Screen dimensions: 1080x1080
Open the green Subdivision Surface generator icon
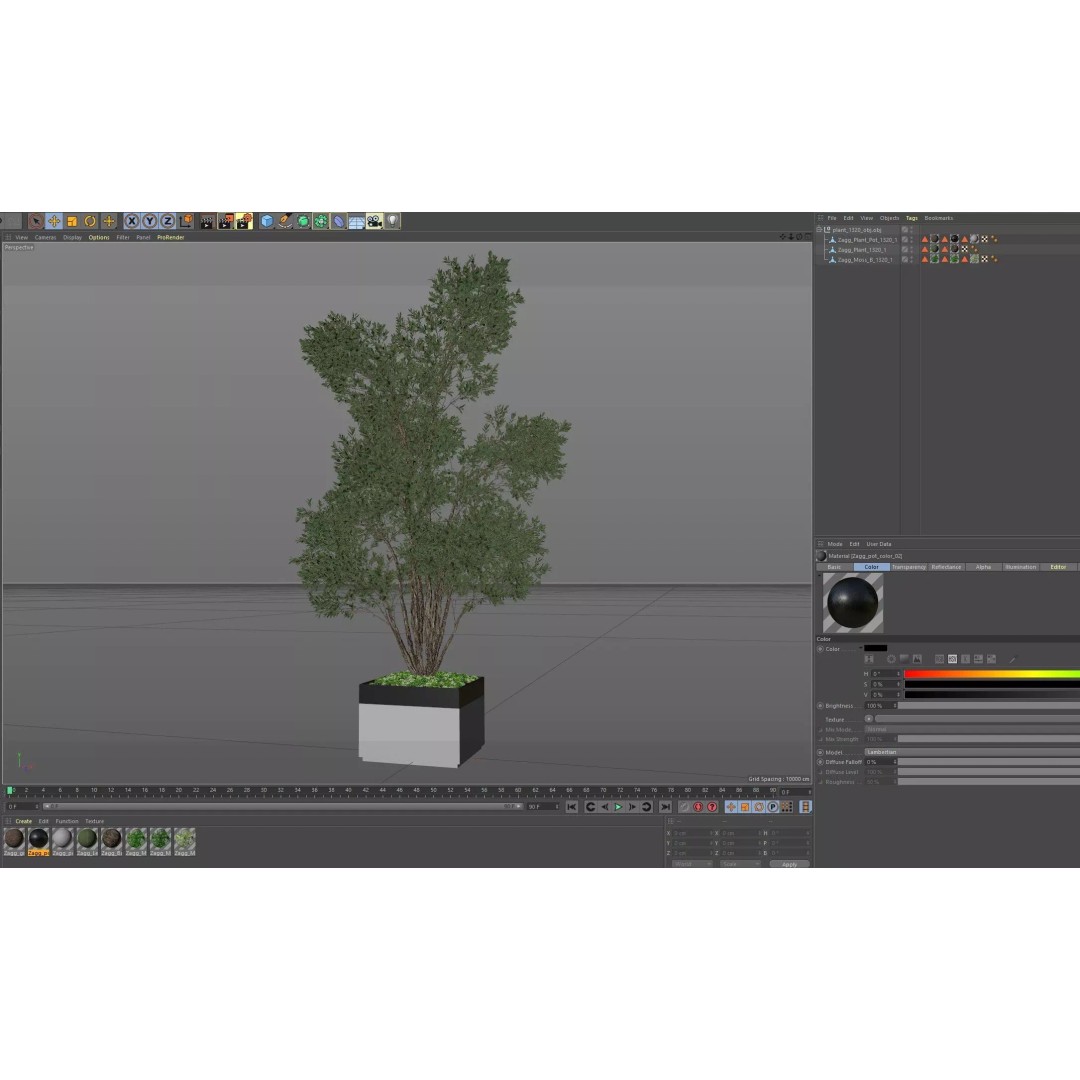303,221
